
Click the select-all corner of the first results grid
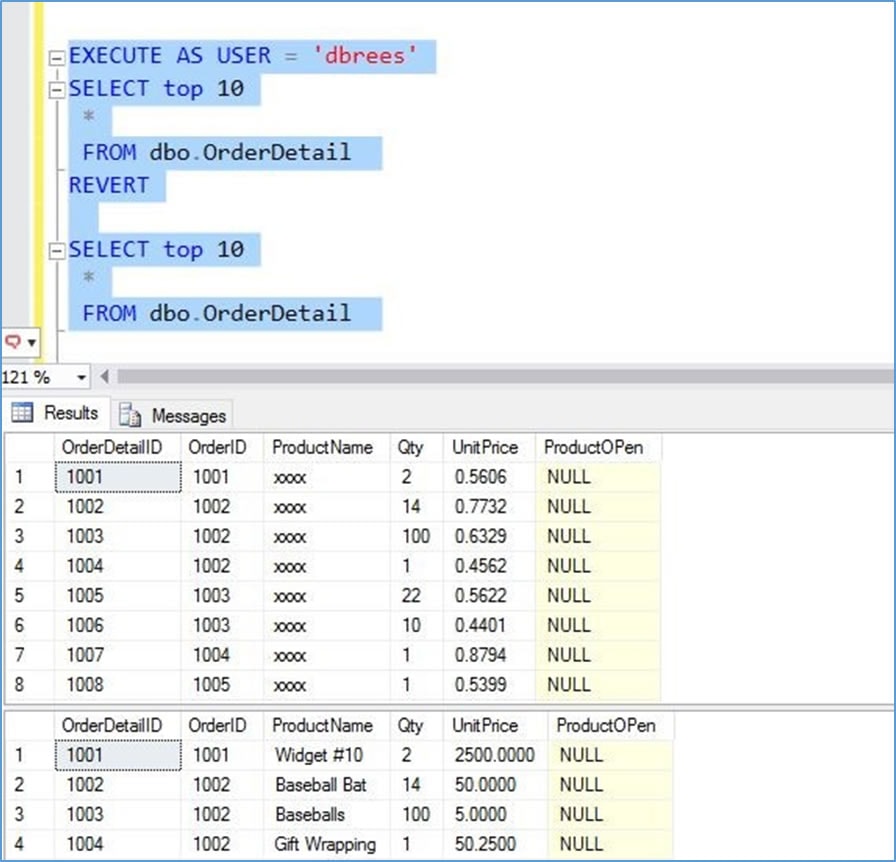[x=28, y=448]
